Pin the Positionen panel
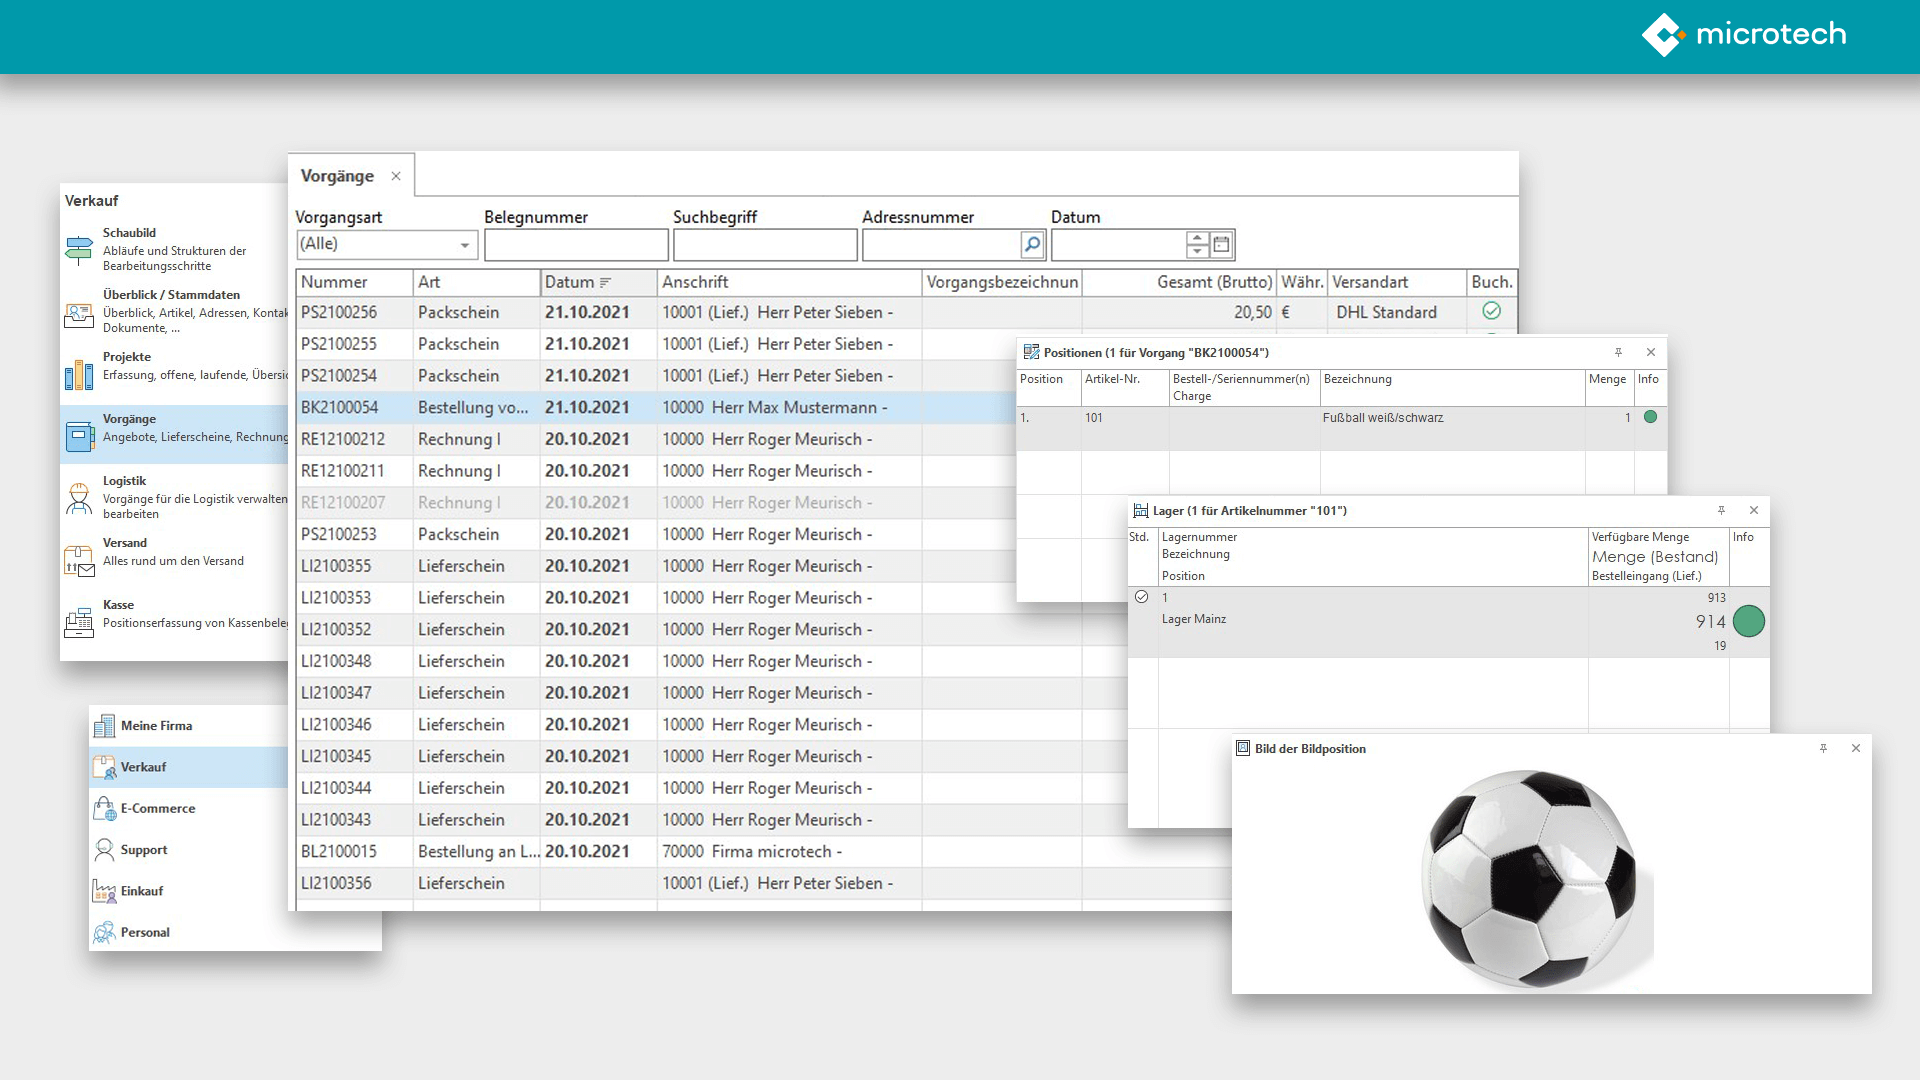This screenshot has width=1920, height=1080. pos(1620,352)
